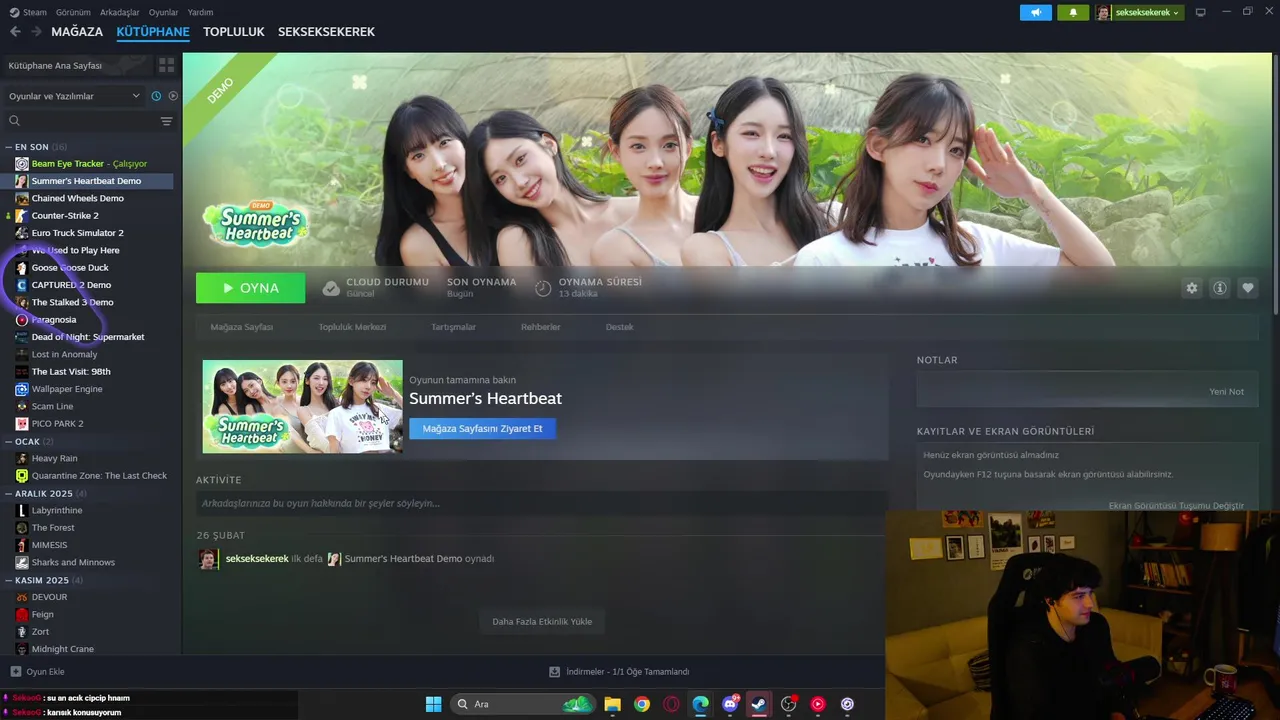
Task: Click Ekran Görüntüsü Tuşunu Değiştir button
Action: pyautogui.click(x=1176, y=506)
